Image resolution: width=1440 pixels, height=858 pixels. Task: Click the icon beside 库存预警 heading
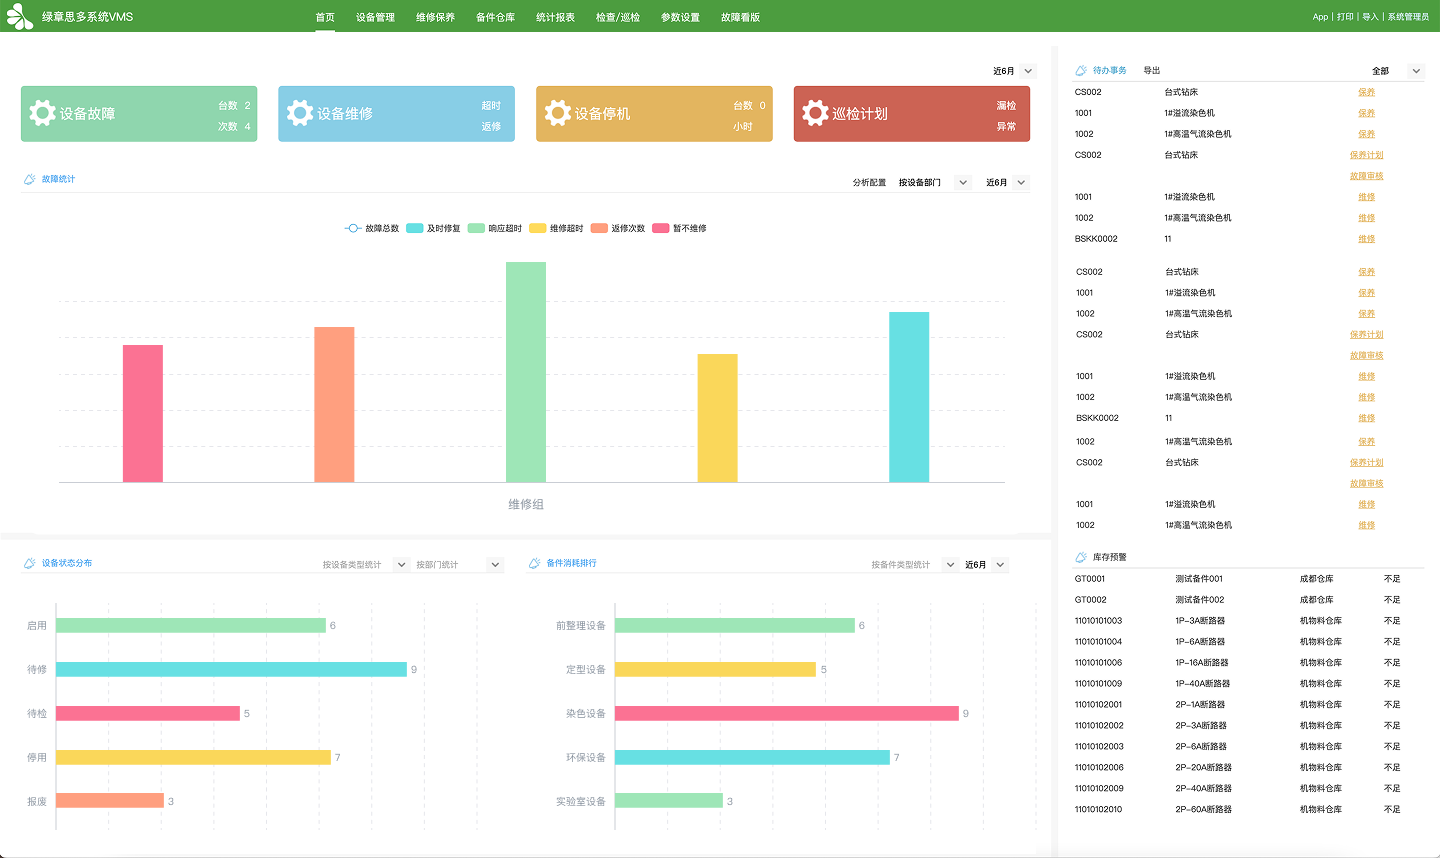1081,557
